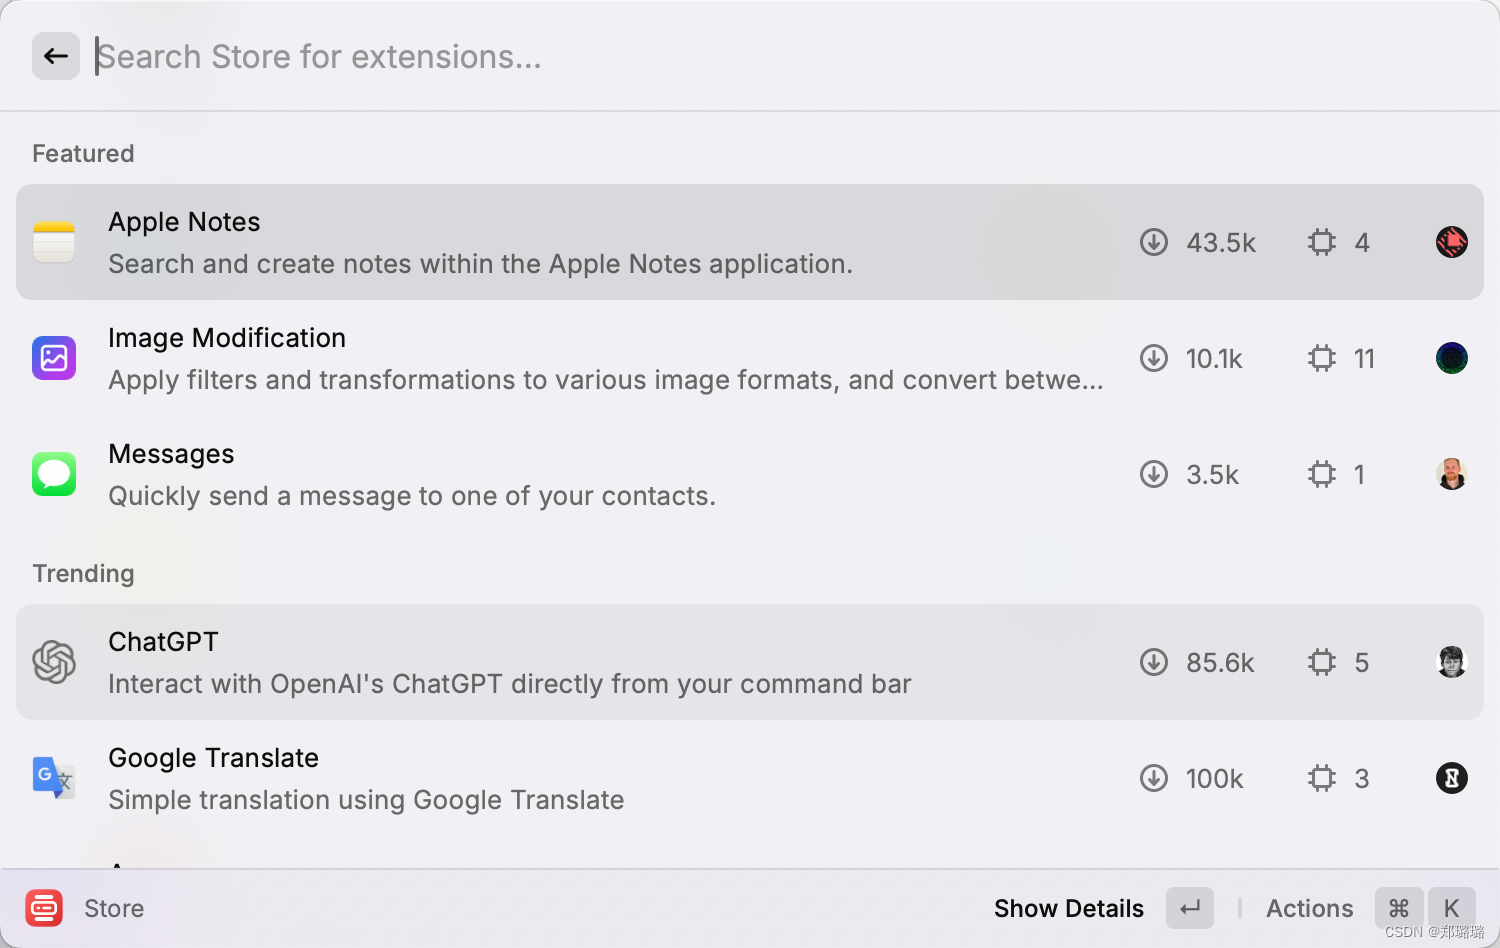
Task: Click the download icon in Image Modification row
Action: [x=1154, y=358]
